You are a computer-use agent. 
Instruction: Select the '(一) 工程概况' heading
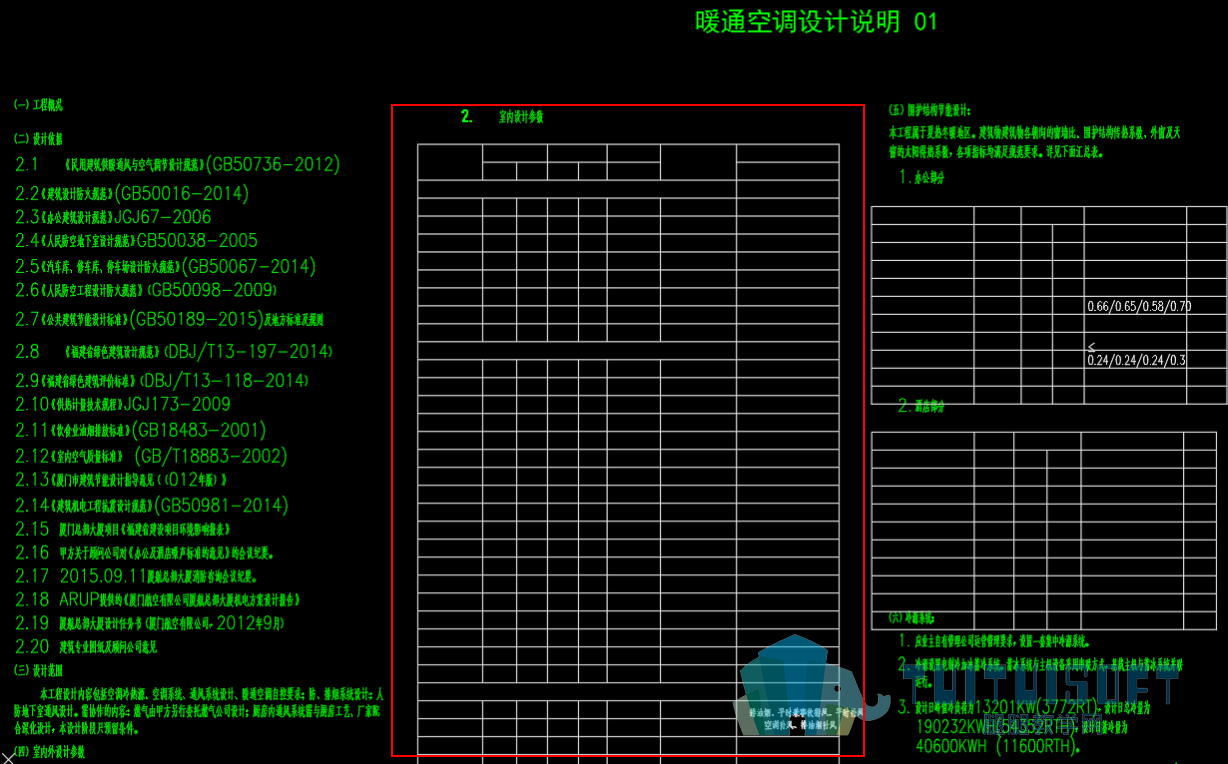39,105
